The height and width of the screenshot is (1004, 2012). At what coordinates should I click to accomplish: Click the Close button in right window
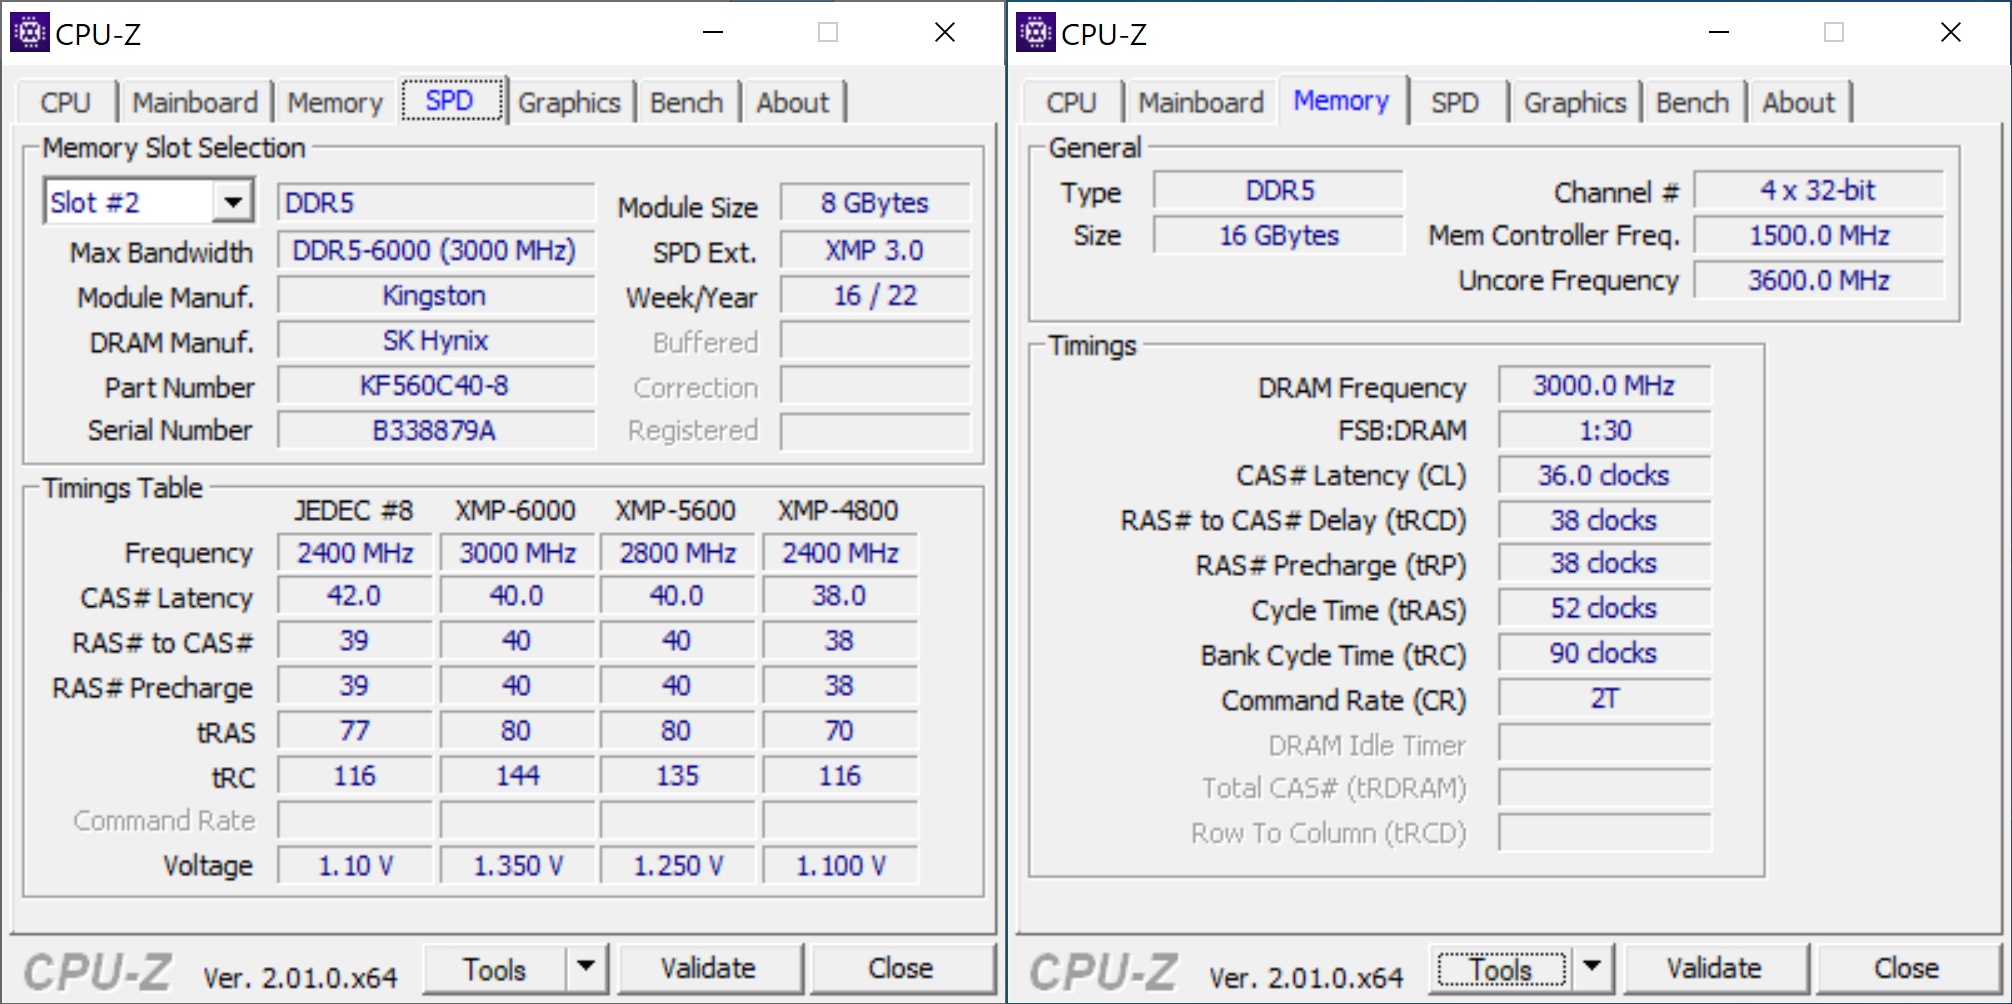[1906, 969]
